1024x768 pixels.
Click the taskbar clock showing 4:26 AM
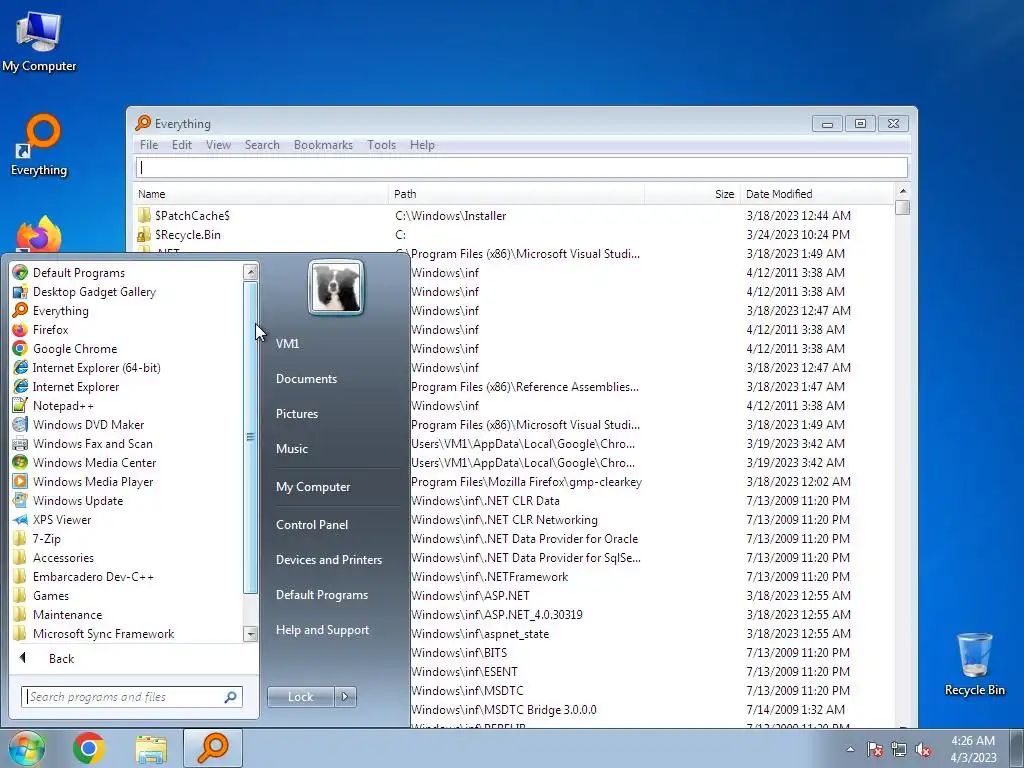pyautogui.click(x=973, y=749)
